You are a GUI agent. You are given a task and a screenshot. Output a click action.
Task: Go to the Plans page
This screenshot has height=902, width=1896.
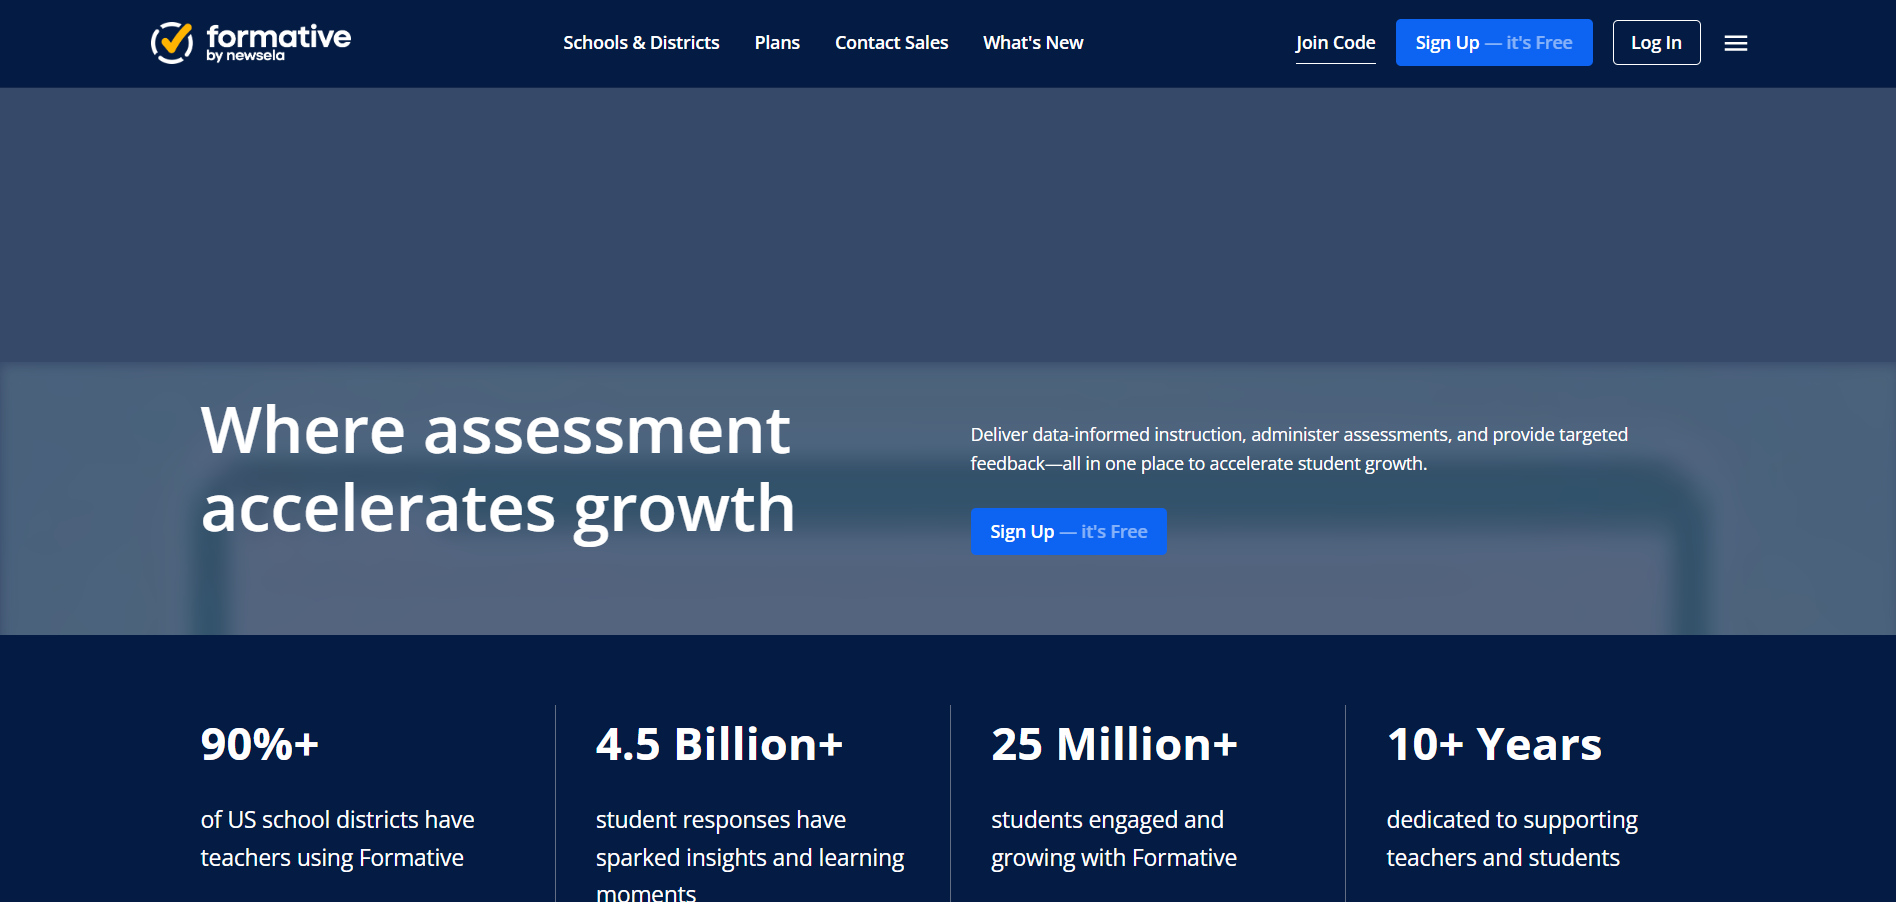pos(777,43)
